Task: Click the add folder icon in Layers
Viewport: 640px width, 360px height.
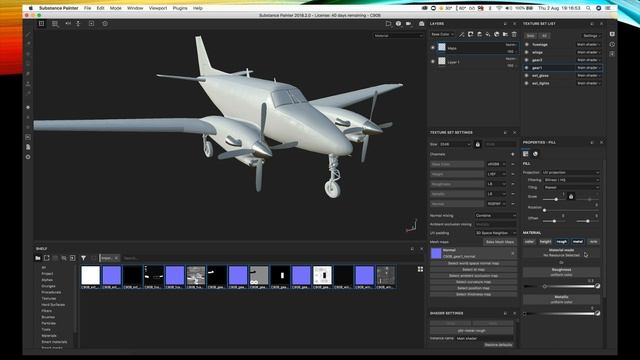Action: [505, 35]
